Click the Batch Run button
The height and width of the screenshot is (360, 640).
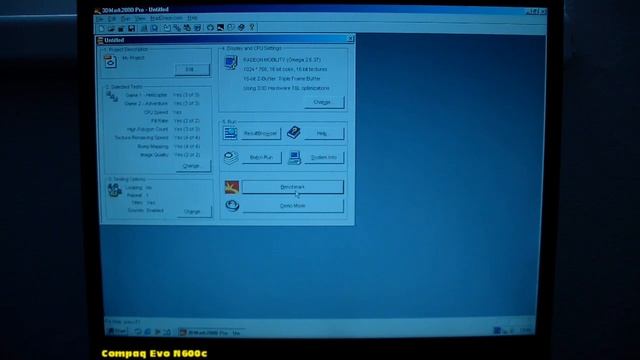[262, 158]
